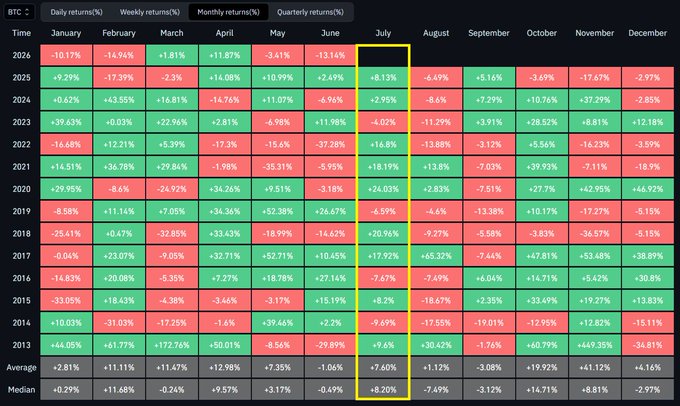Select the 2013 row label
This screenshot has height=406, width=680.
pos(21,345)
